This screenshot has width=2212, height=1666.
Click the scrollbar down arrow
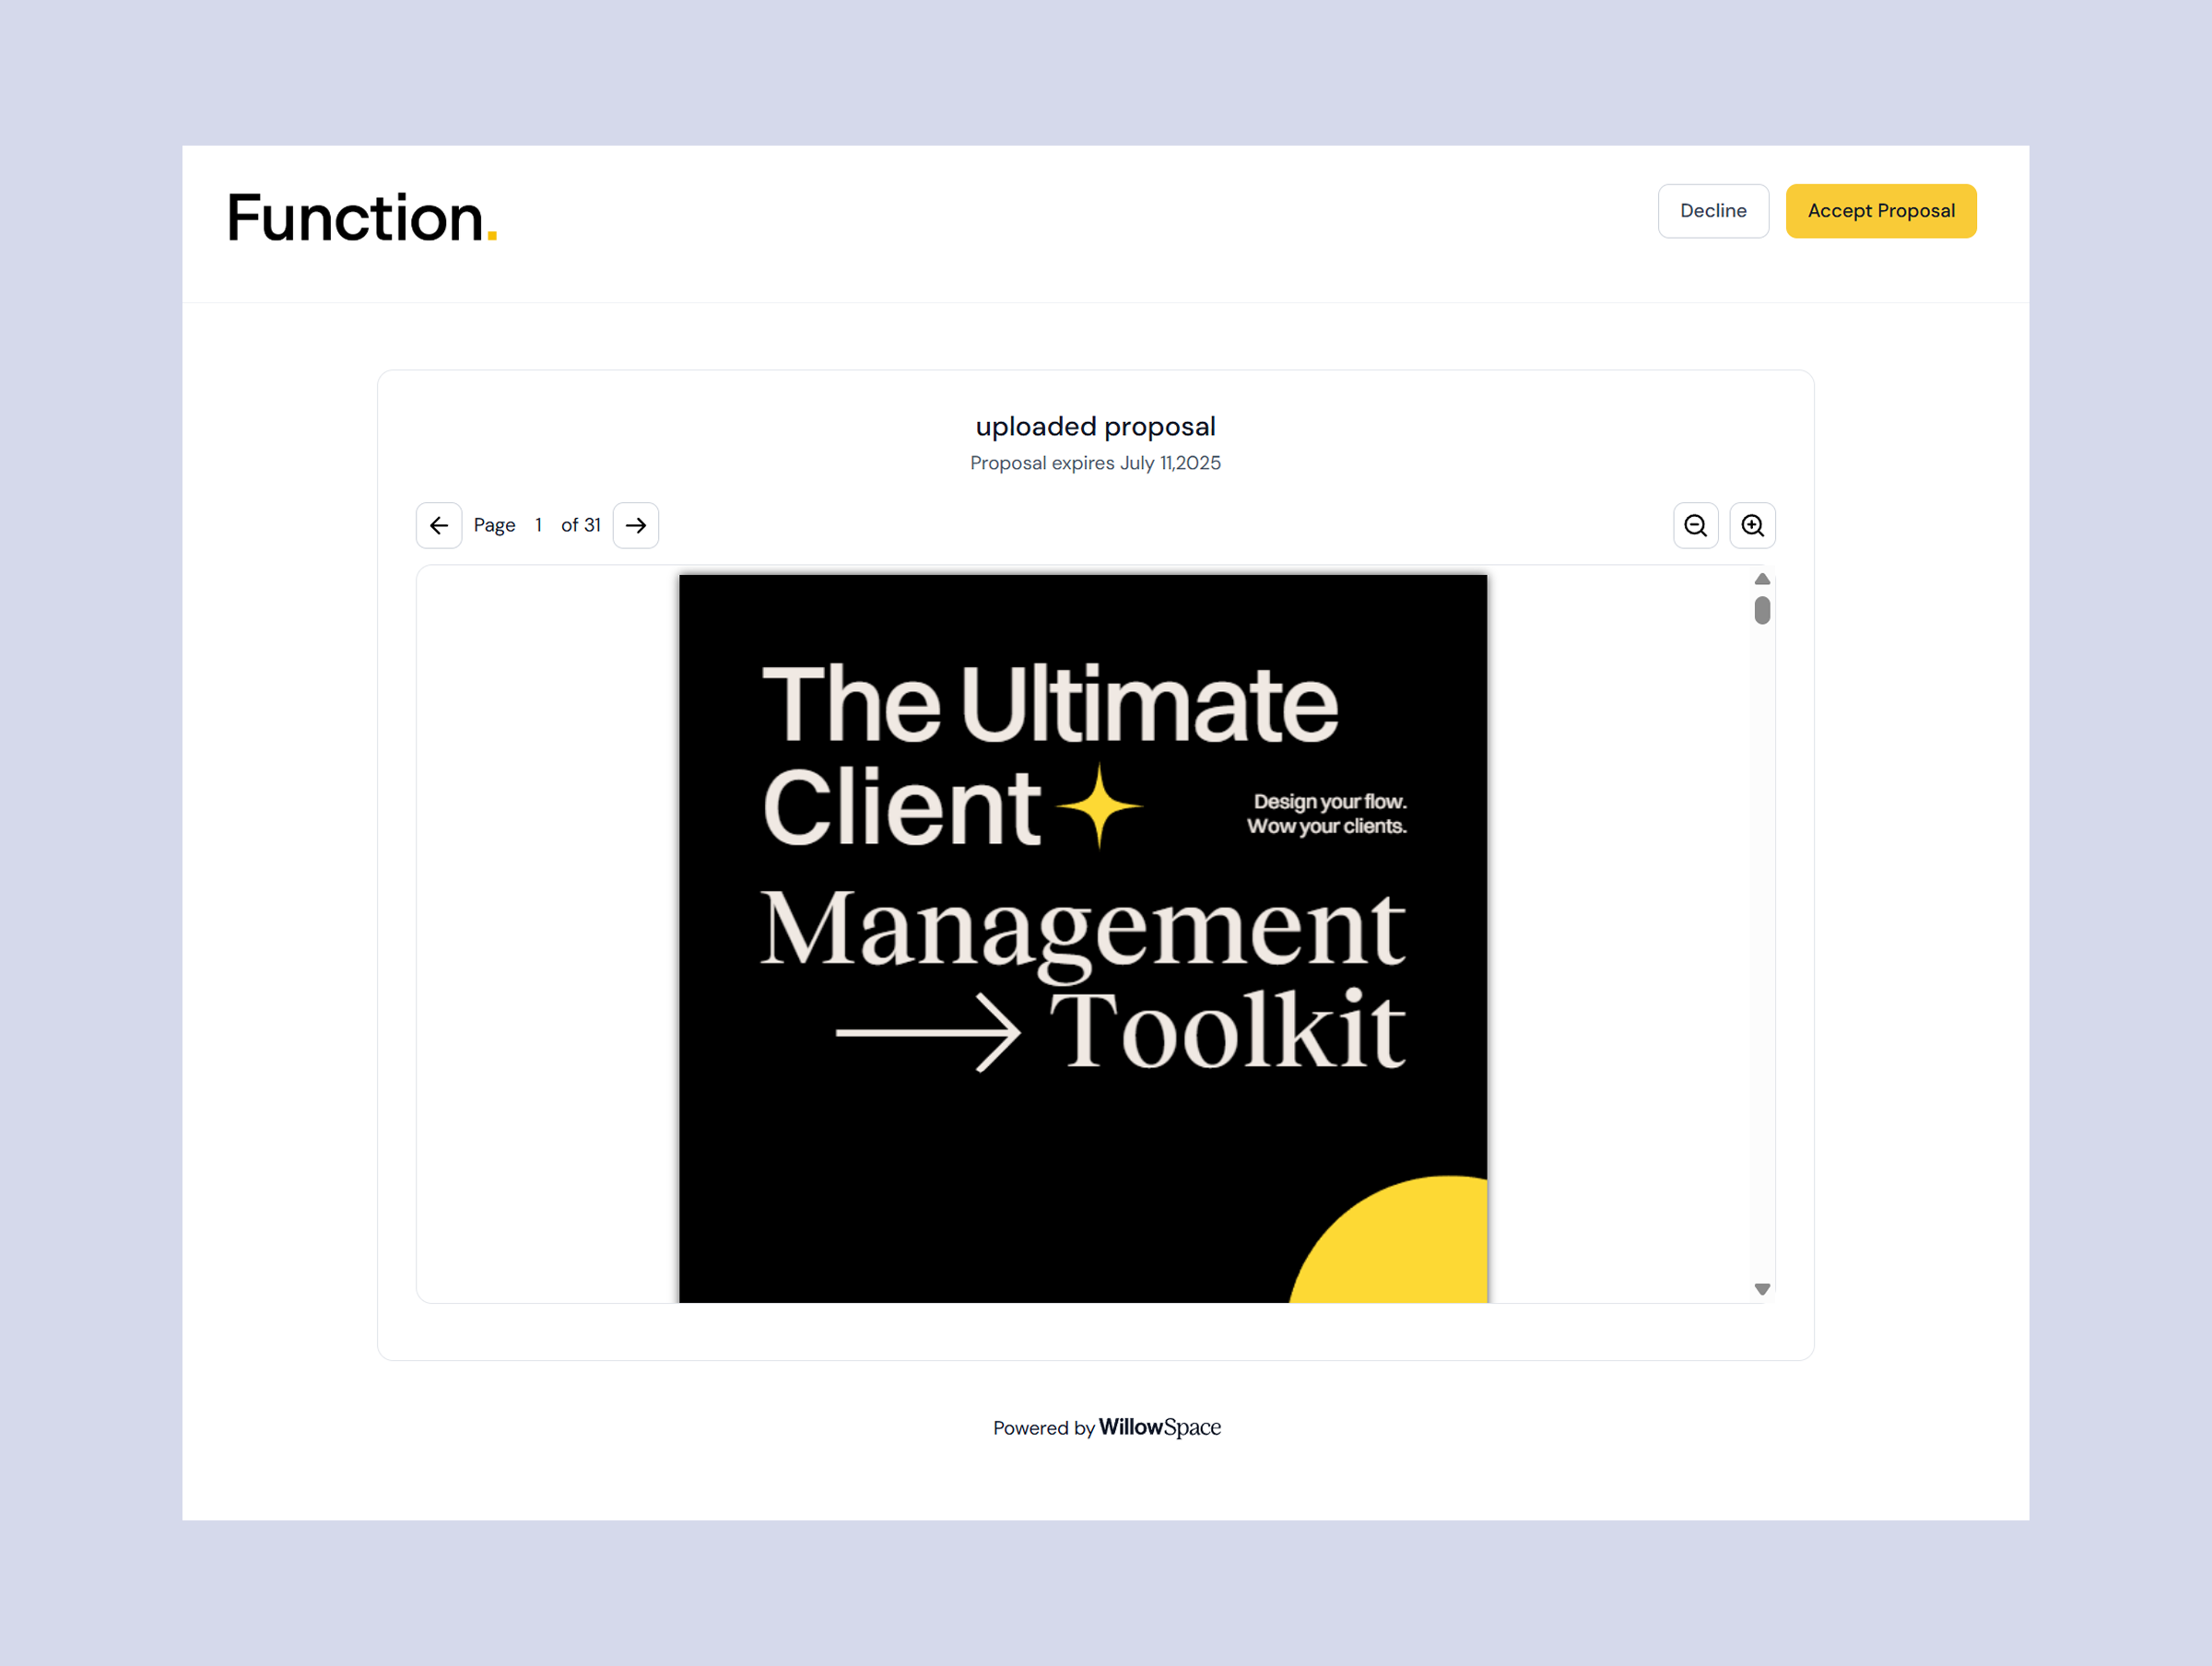tap(1762, 1289)
